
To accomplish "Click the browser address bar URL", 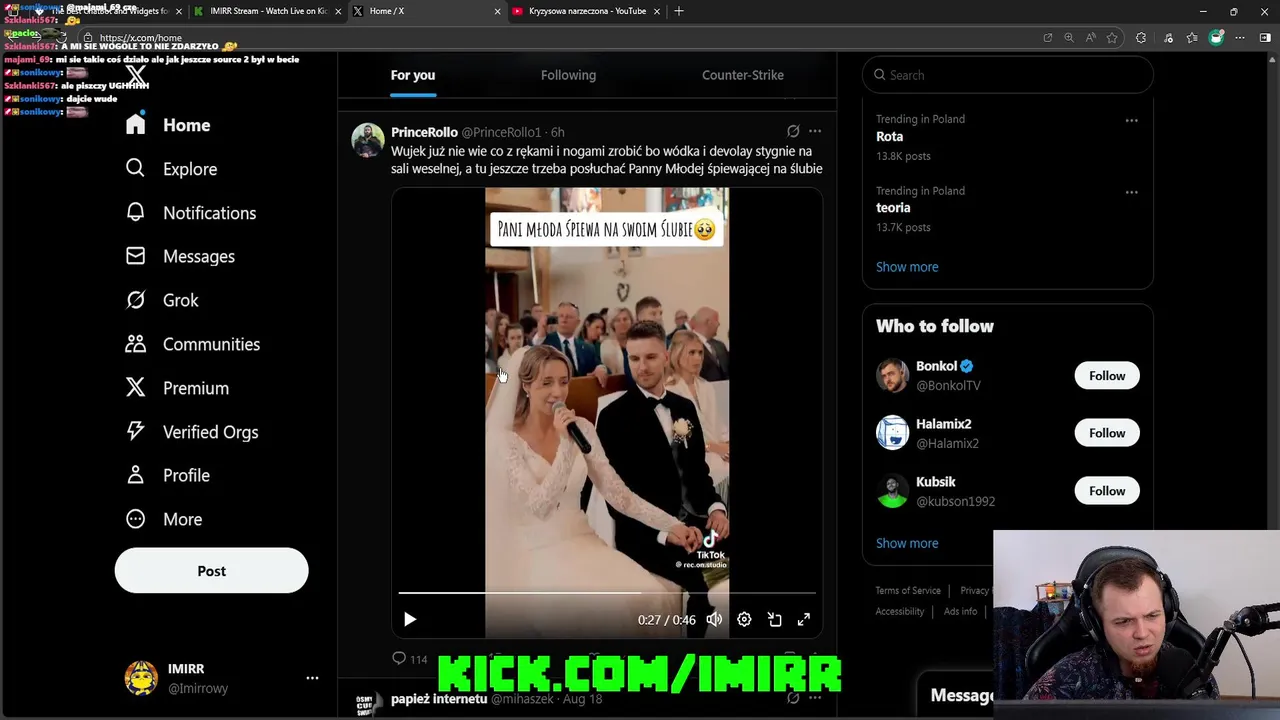I will pyautogui.click(x=141, y=38).
